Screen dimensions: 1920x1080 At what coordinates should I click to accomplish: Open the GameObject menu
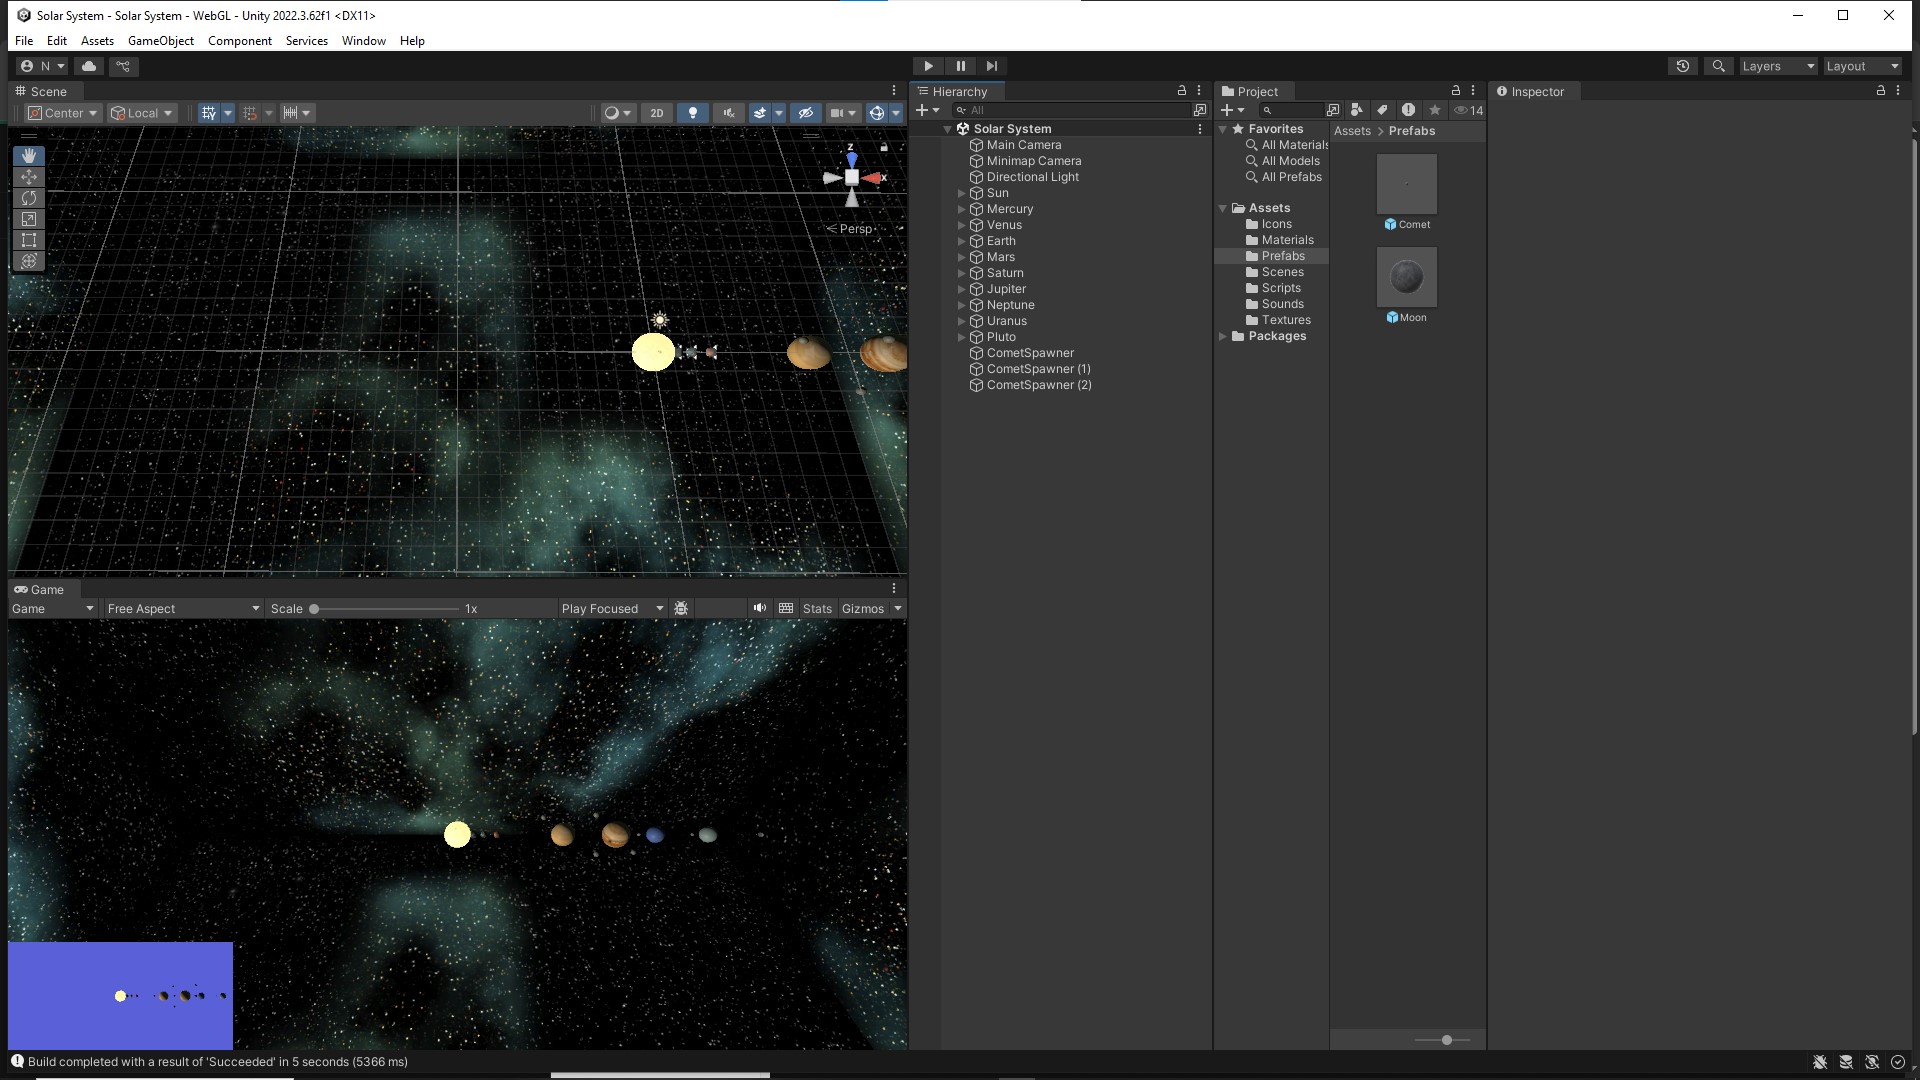click(160, 41)
